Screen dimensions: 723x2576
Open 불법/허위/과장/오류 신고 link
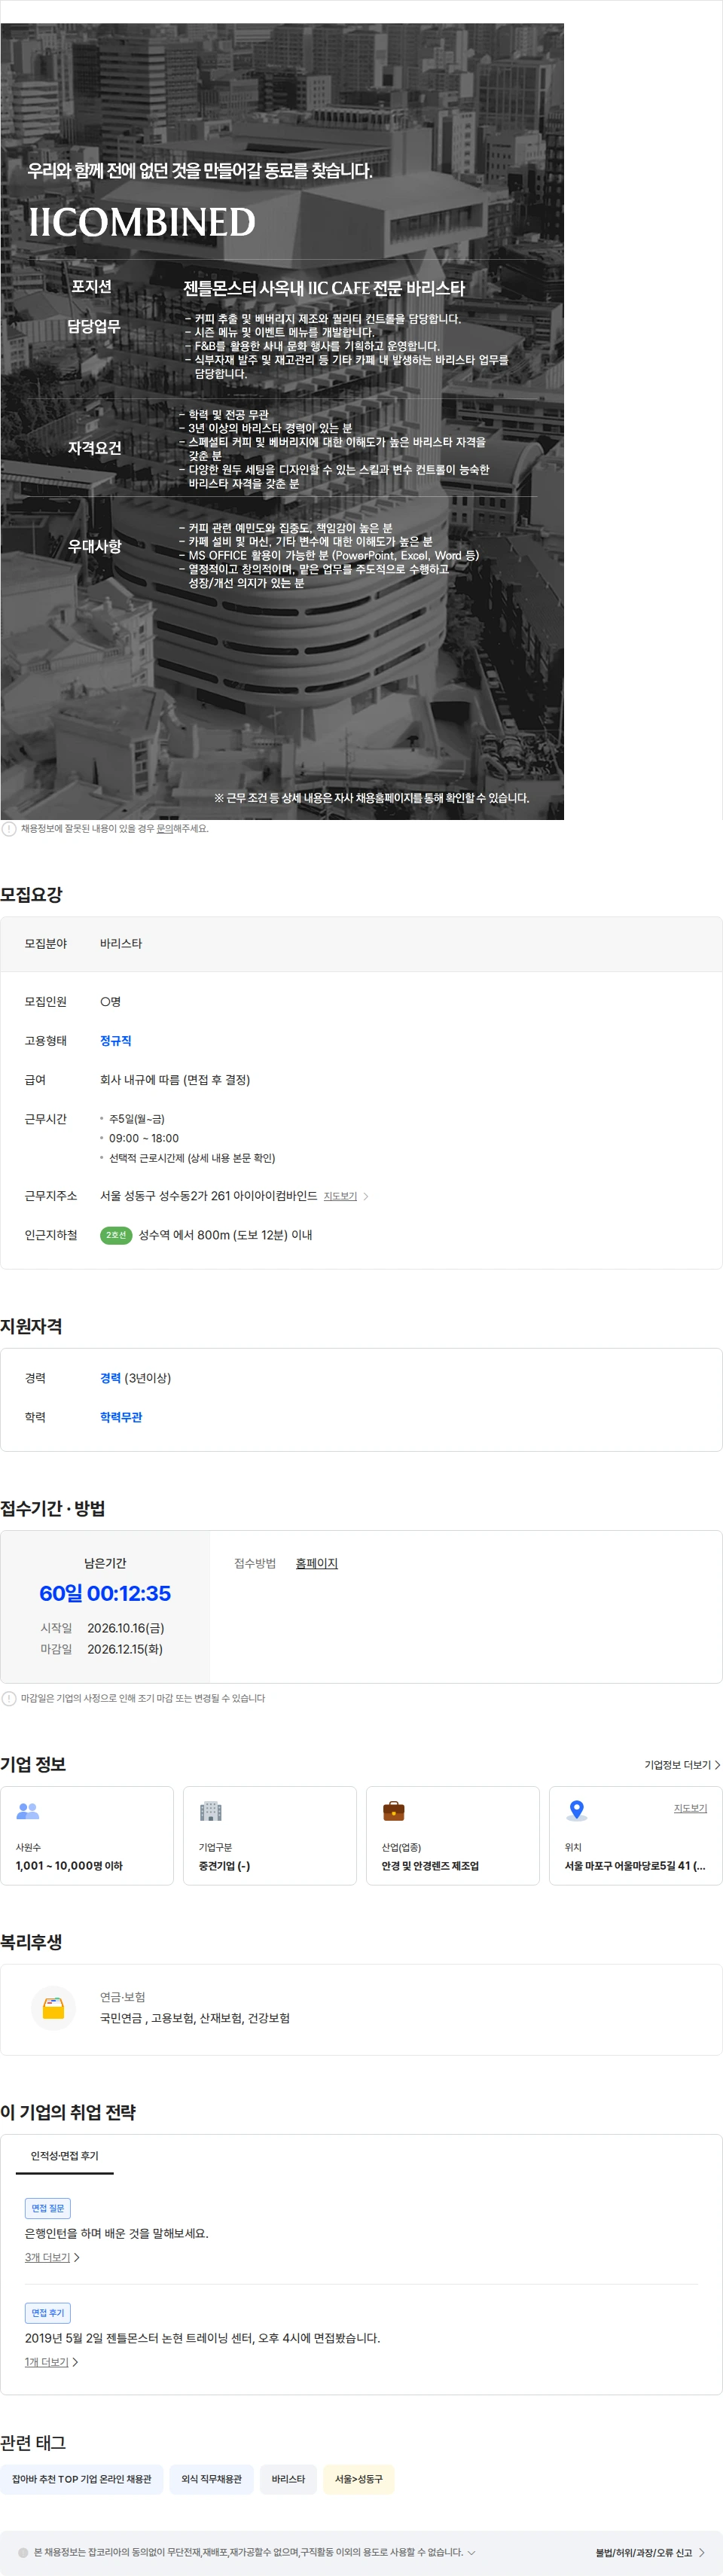tap(650, 2552)
